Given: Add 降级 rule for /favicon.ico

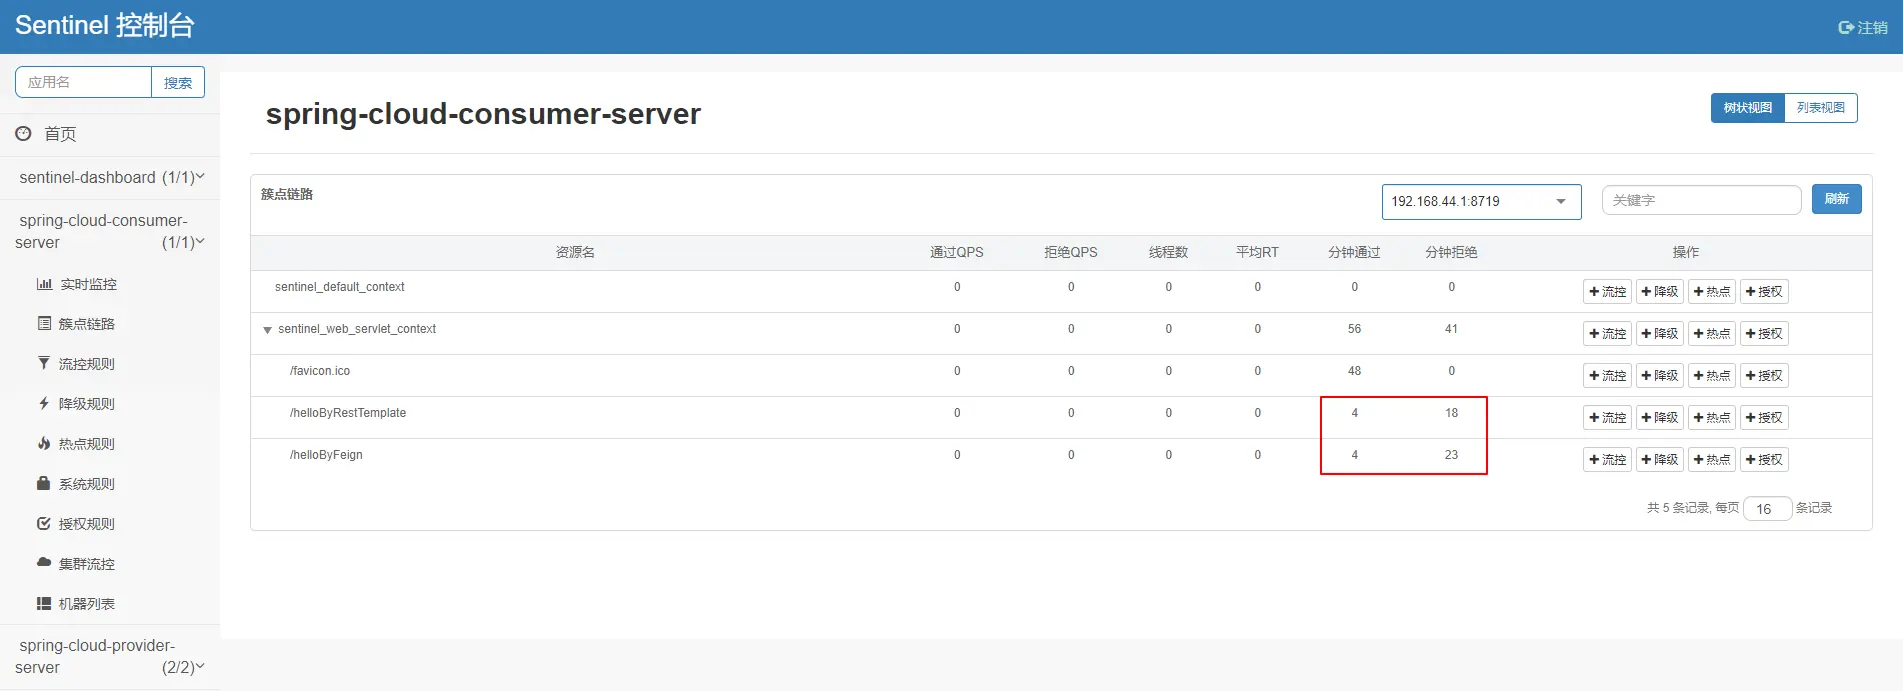Looking at the screenshot, I should tap(1659, 376).
